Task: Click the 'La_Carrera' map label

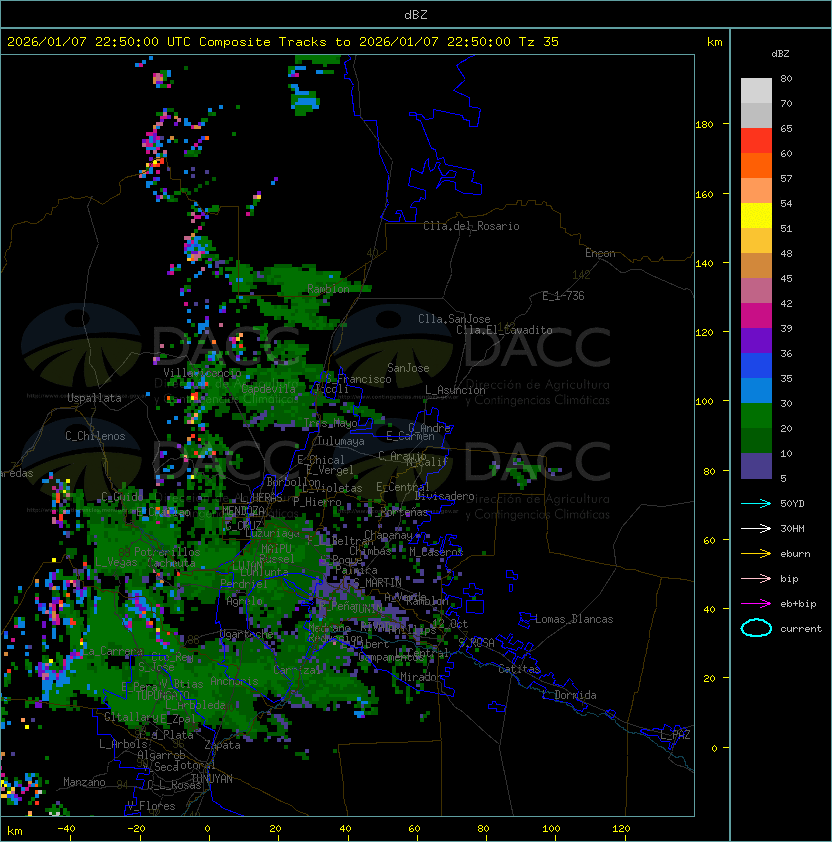Action: (x=113, y=651)
